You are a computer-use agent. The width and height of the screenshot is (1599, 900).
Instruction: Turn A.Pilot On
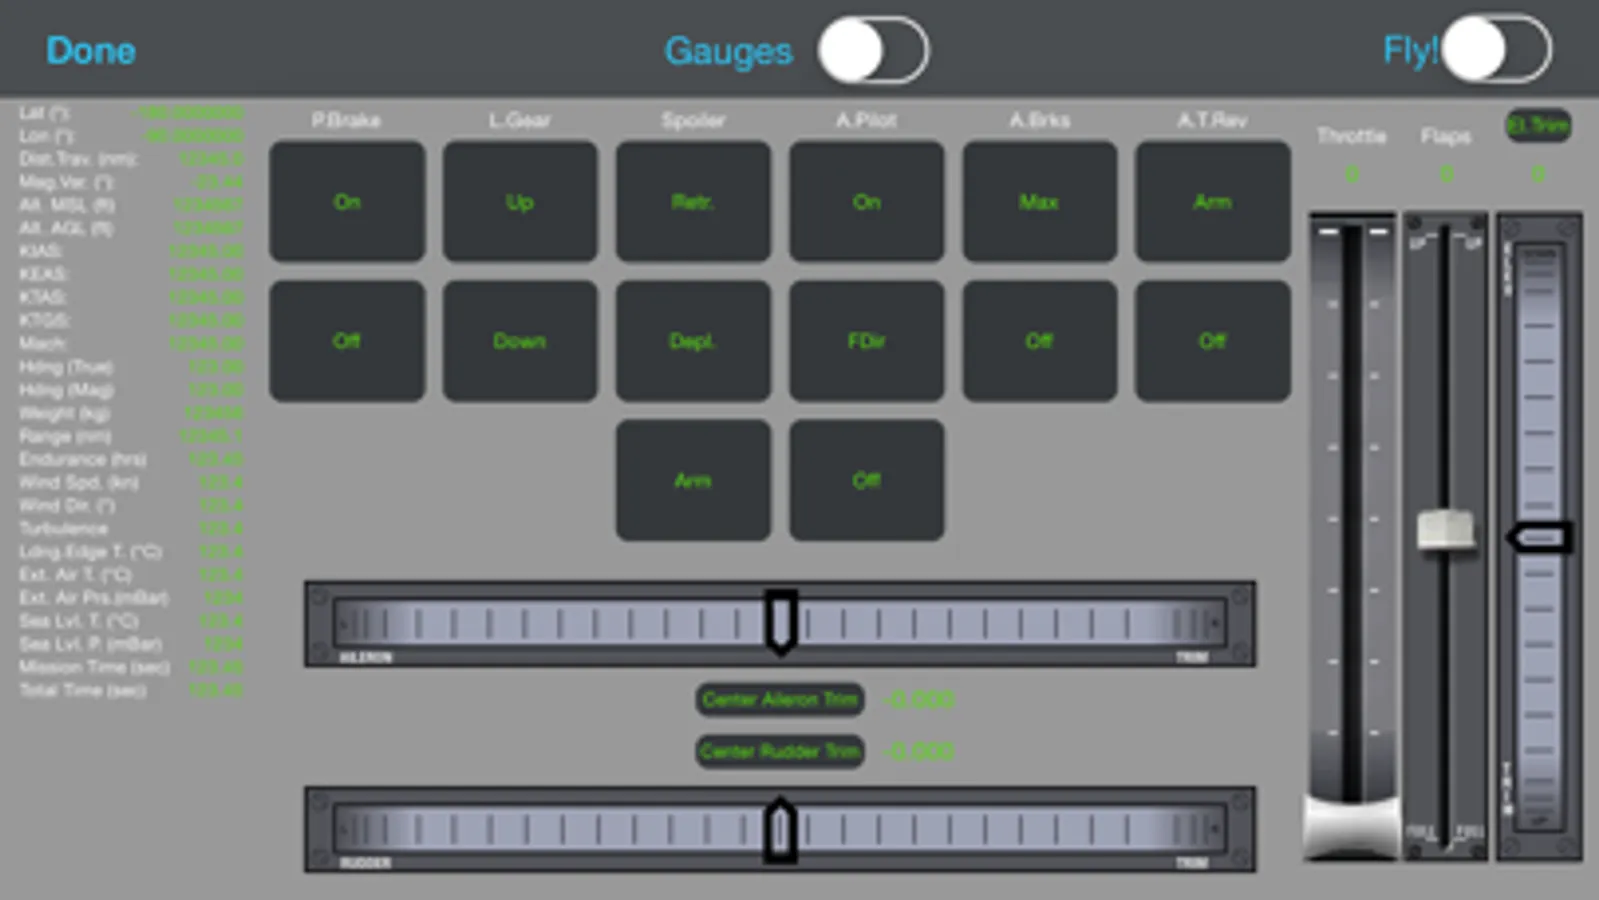tap(866, 201)
